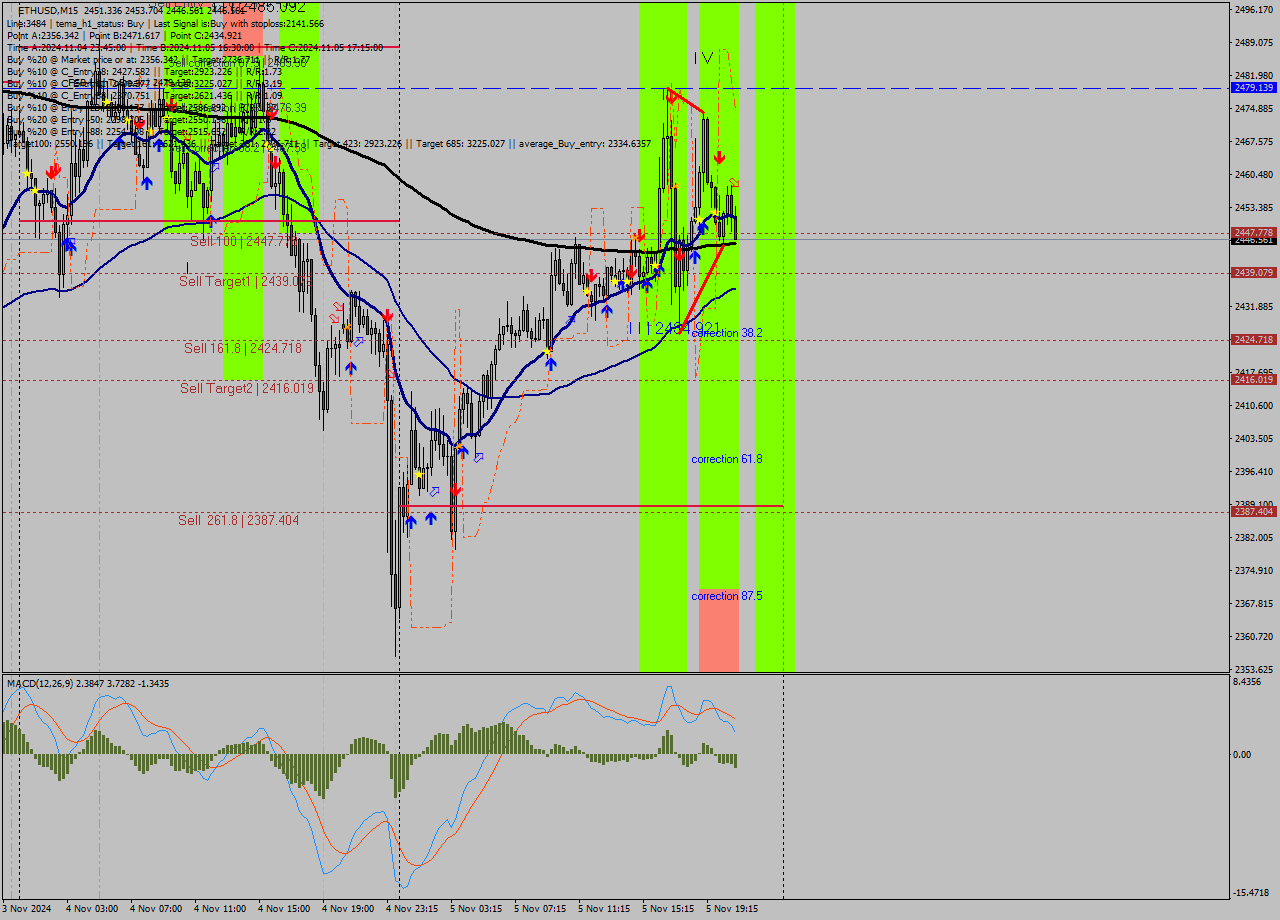Click the 'Sell 100 | 2447.778' level label

[243, 241]
